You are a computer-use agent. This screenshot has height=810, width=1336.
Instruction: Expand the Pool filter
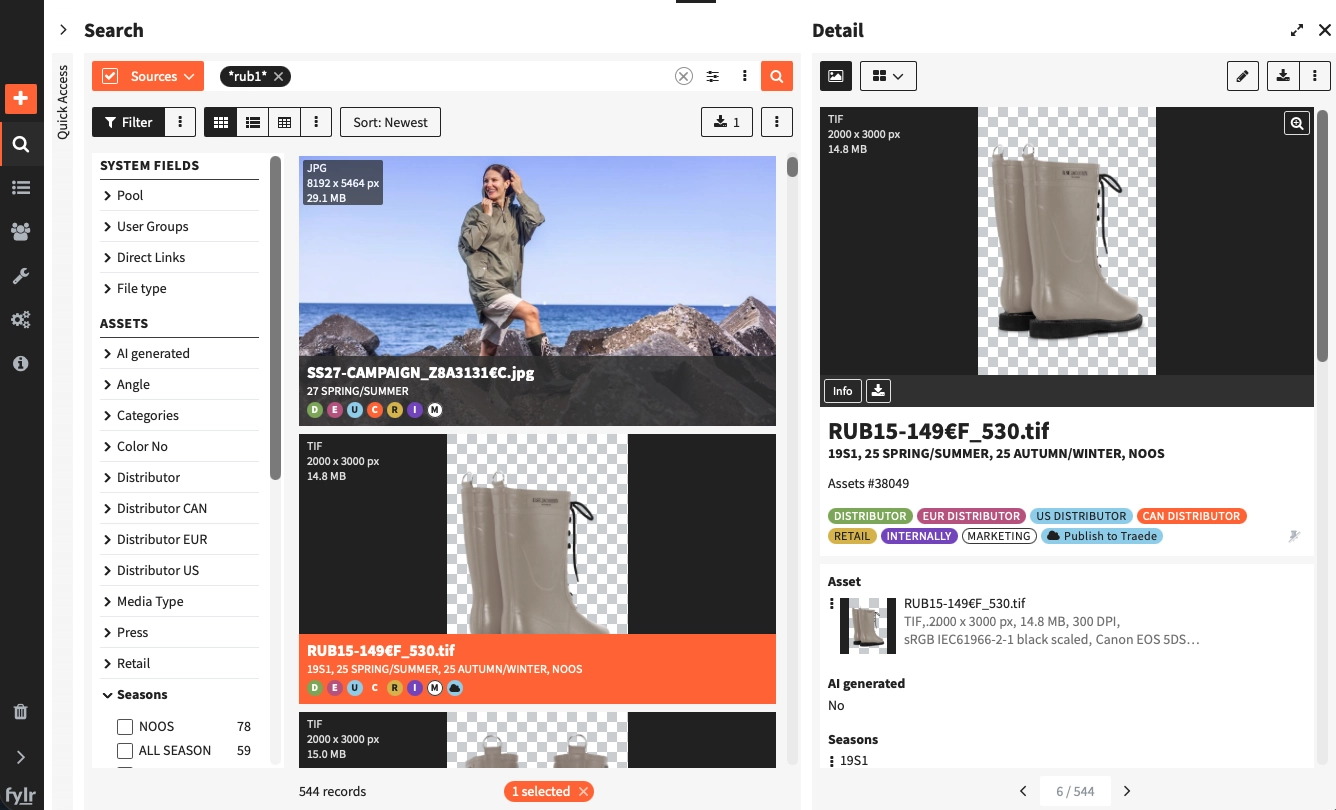179,195
